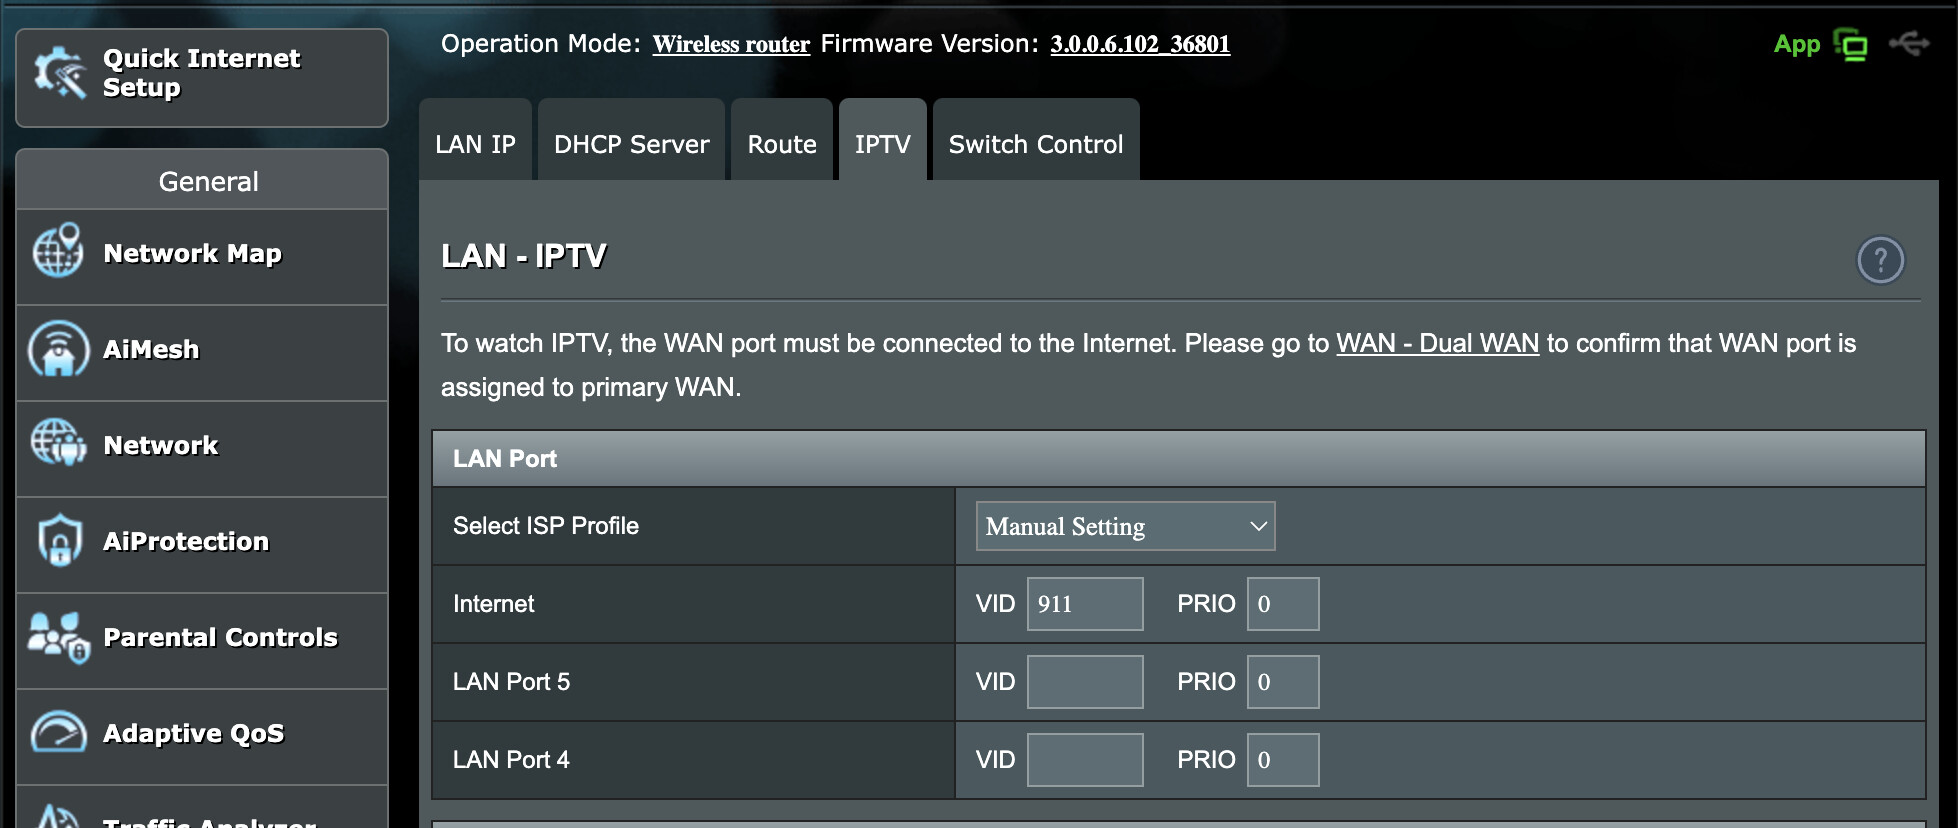1958x828 pixels.
Task: Open firmware version 3.0.0.6.102_36801 link
Action: click(x=1140, y=44)
